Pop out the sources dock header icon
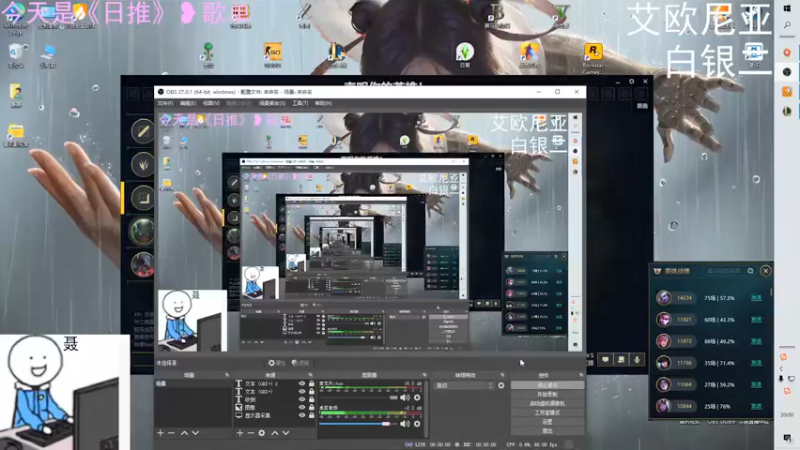 [310, 375]
